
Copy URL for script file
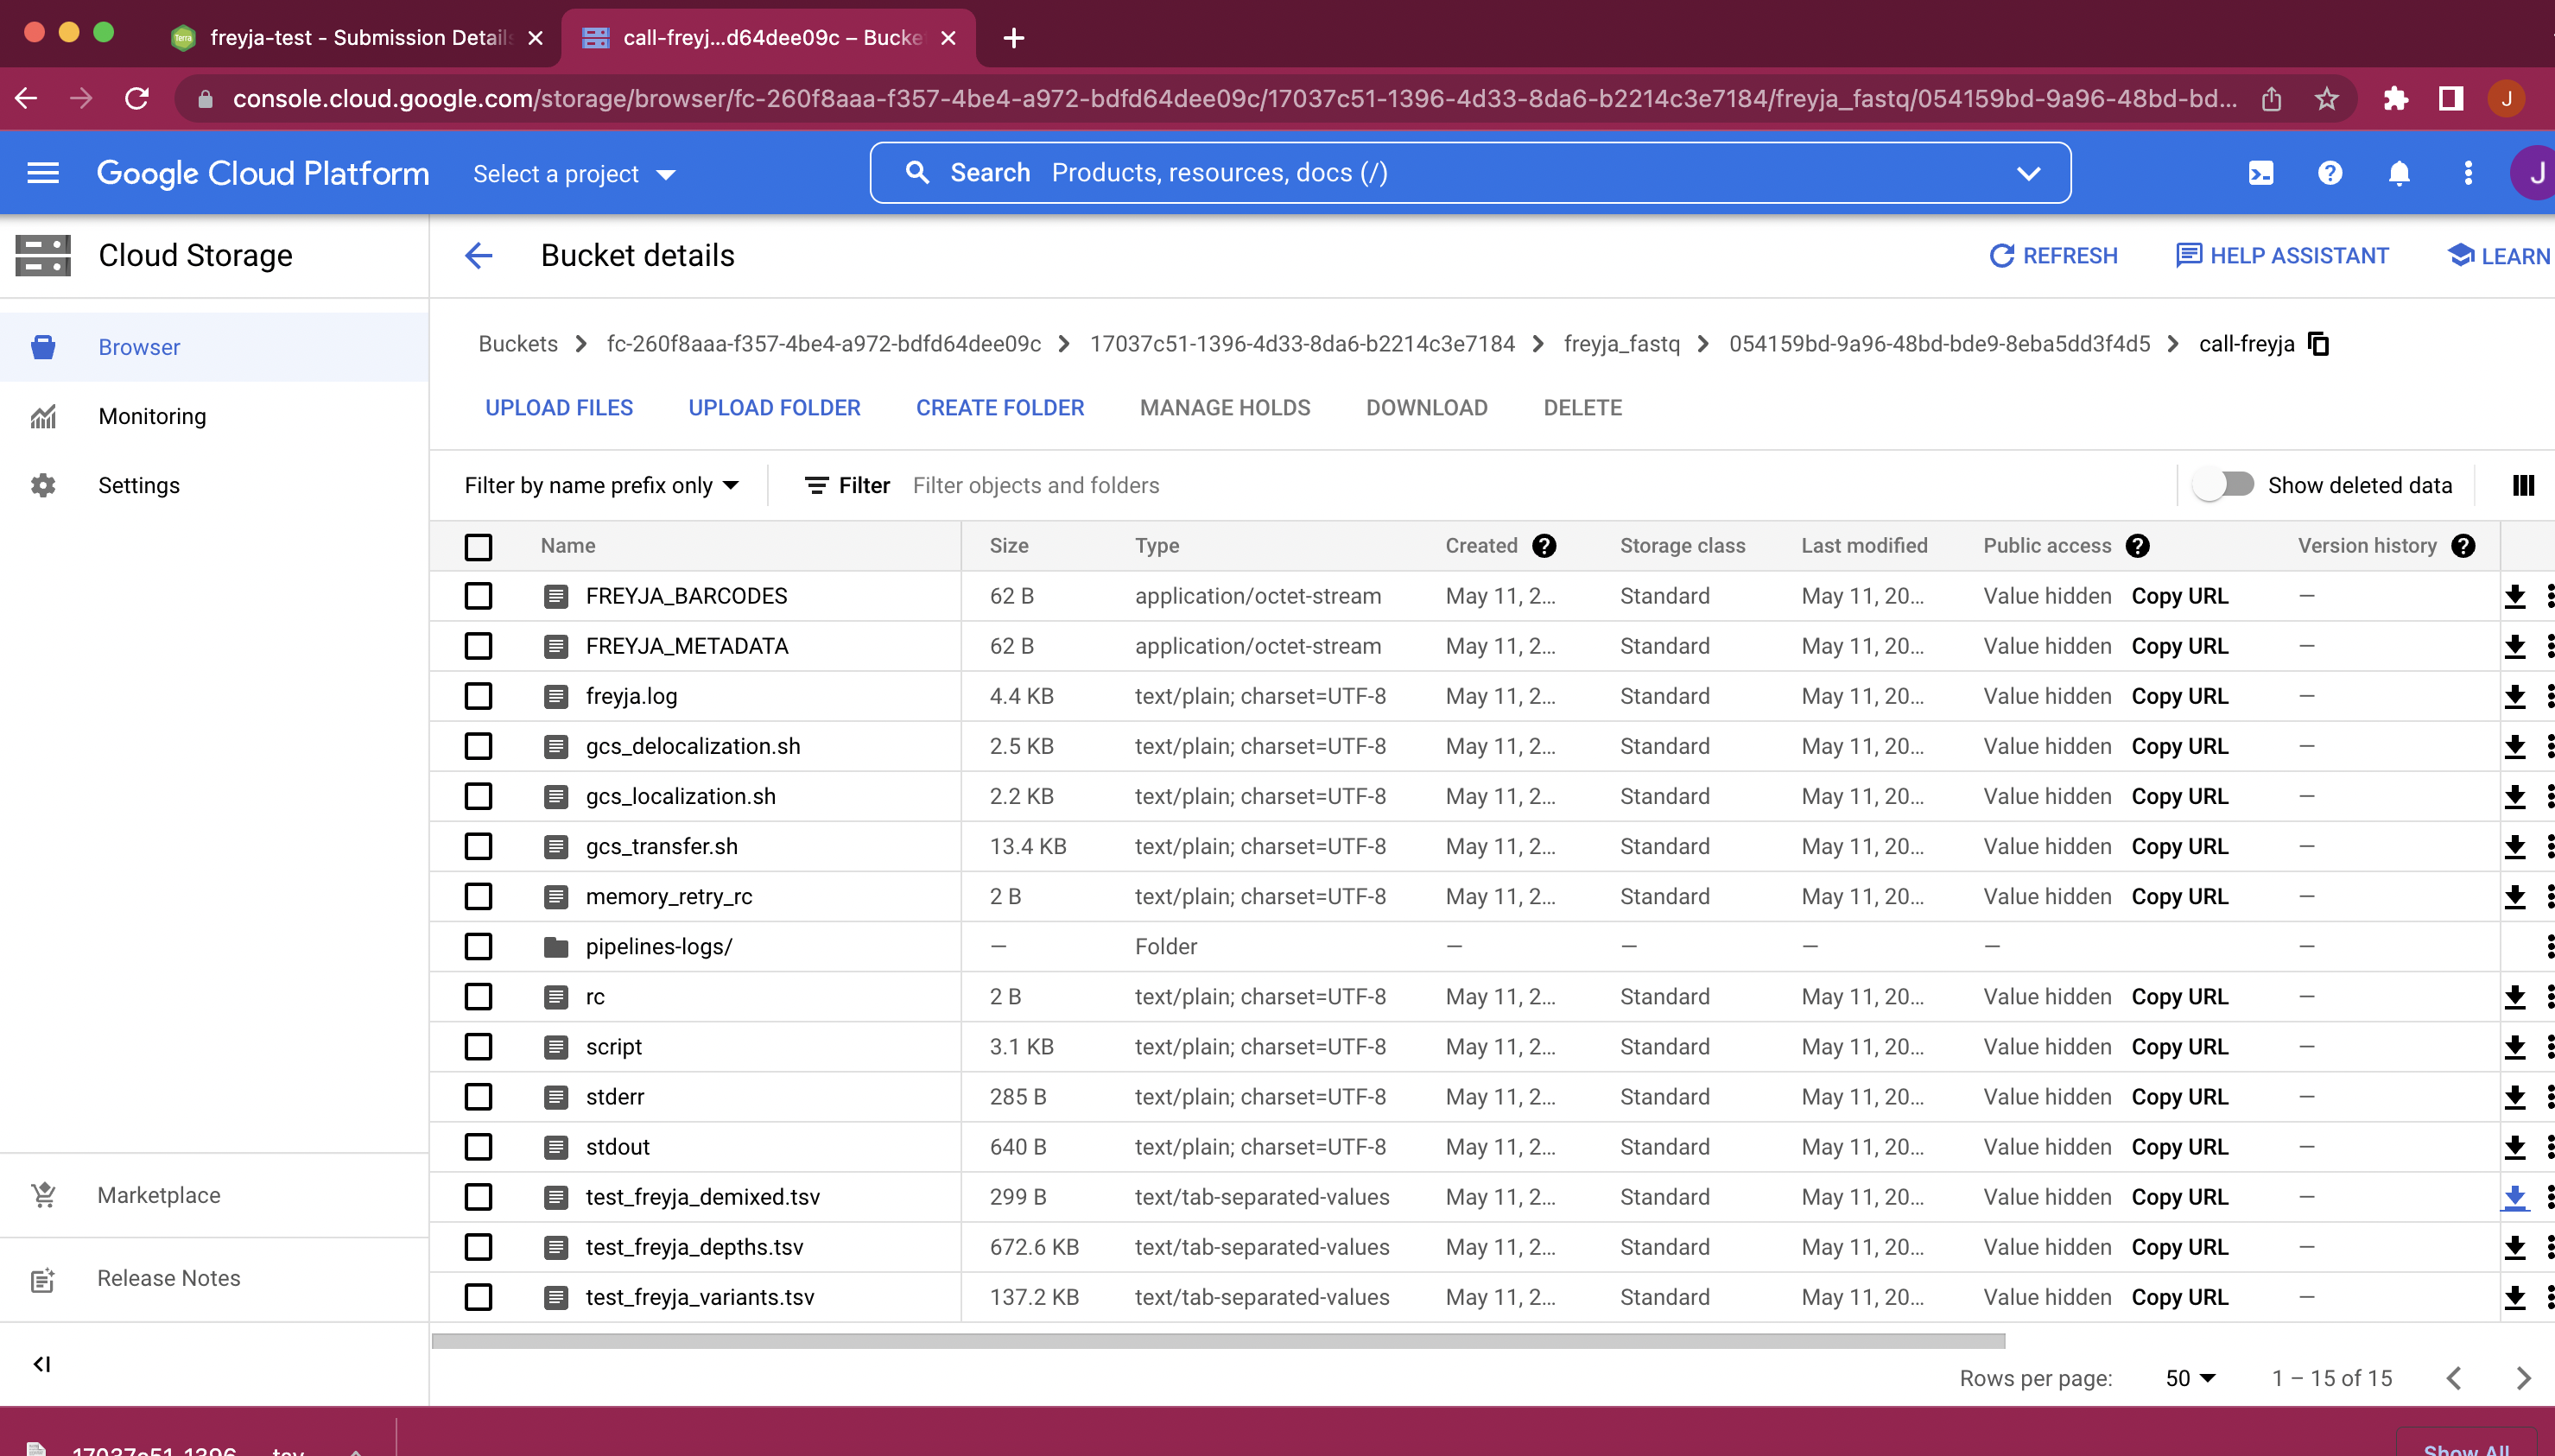point(2180,1047)
